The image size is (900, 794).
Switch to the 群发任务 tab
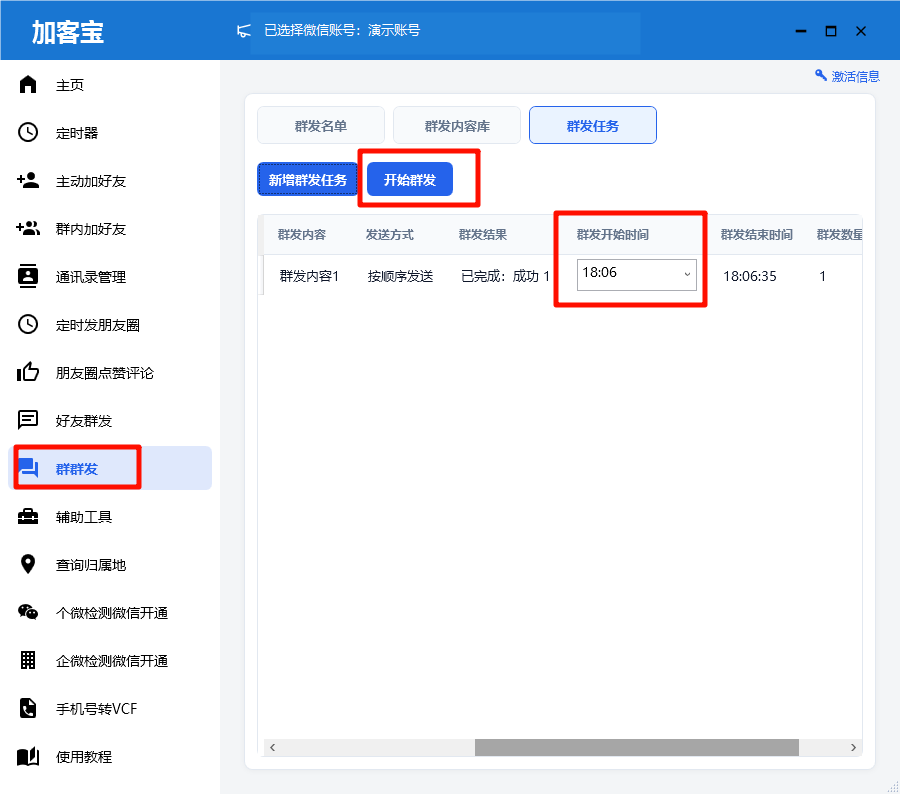point(593,125)
